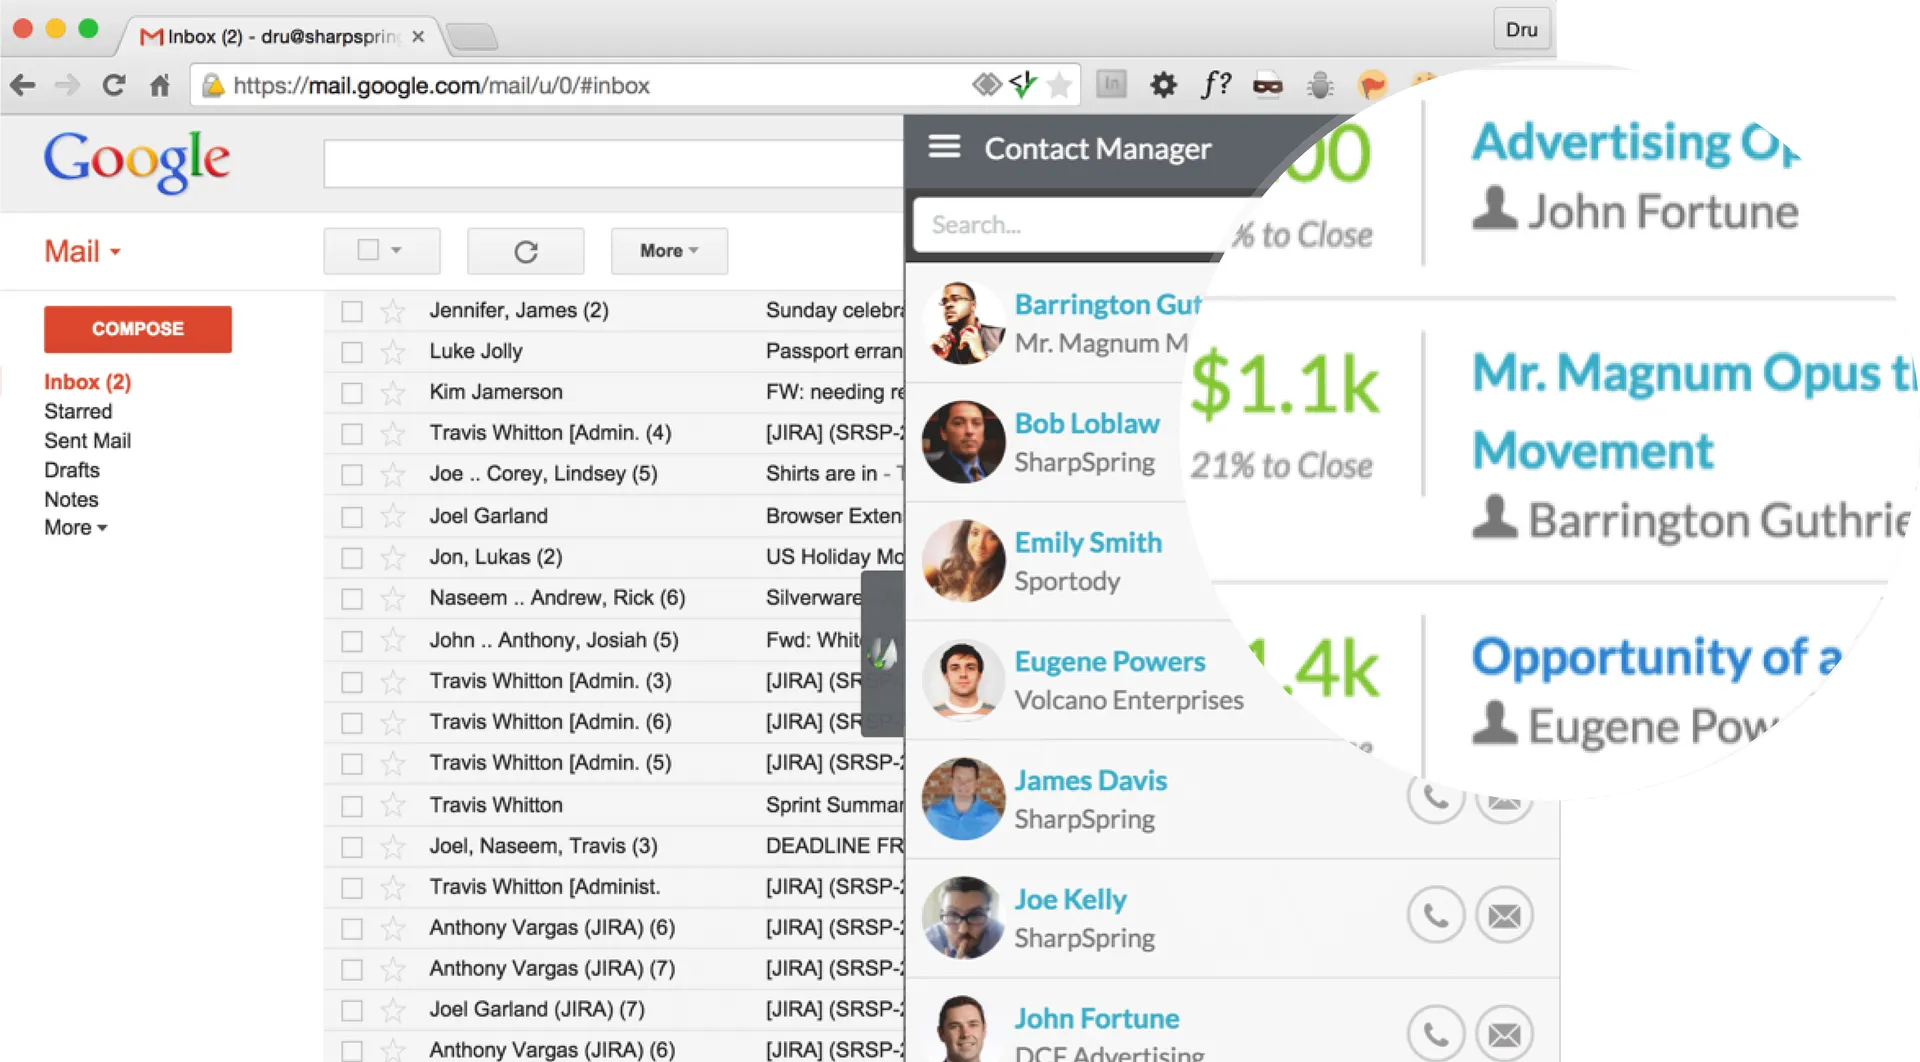
Task: Star the Luke Jolly email
Action: [x=393, y=352]
